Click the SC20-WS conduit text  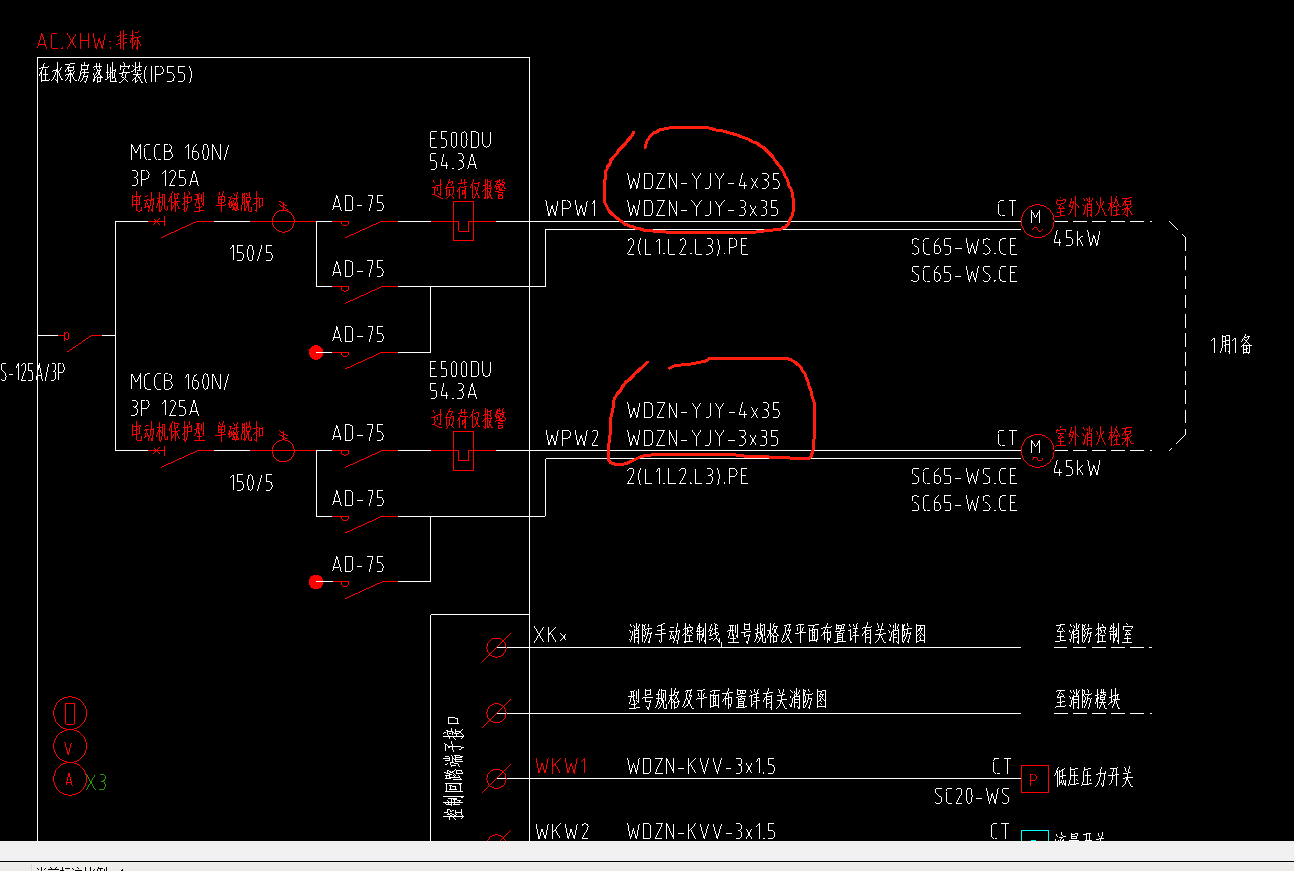[x=972, y=796]
